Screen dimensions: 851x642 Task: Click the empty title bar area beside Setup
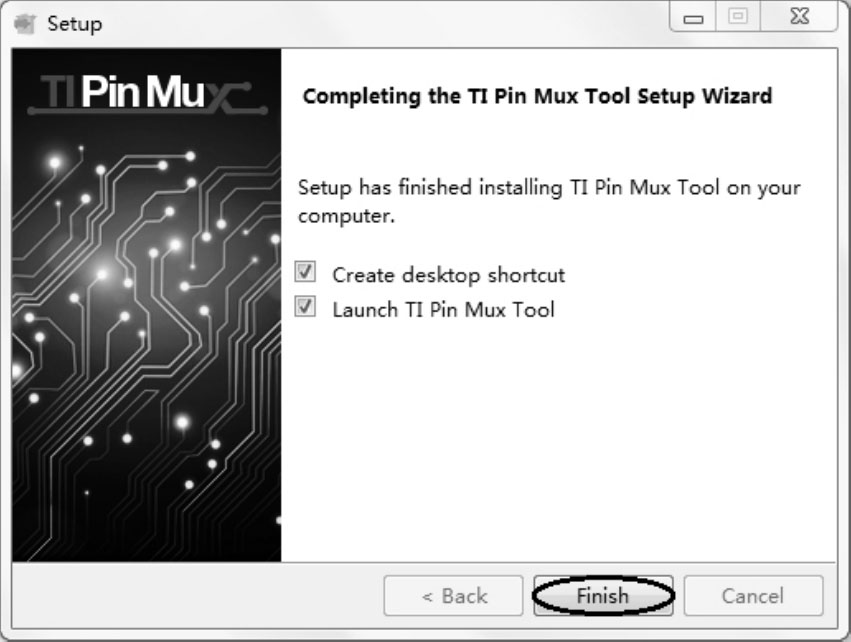pyautogui.click(x=380, y=24)
